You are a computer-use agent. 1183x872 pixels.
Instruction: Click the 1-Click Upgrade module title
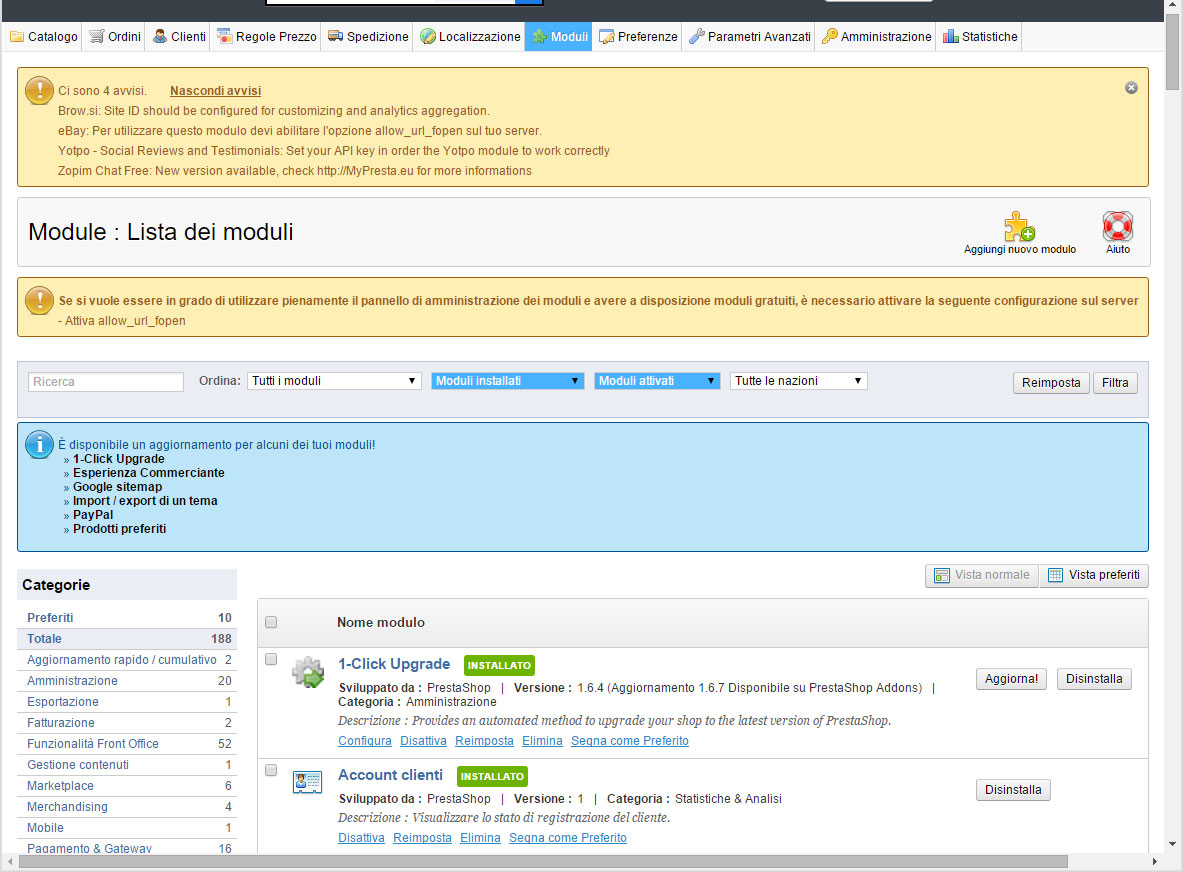click(394, 664)
